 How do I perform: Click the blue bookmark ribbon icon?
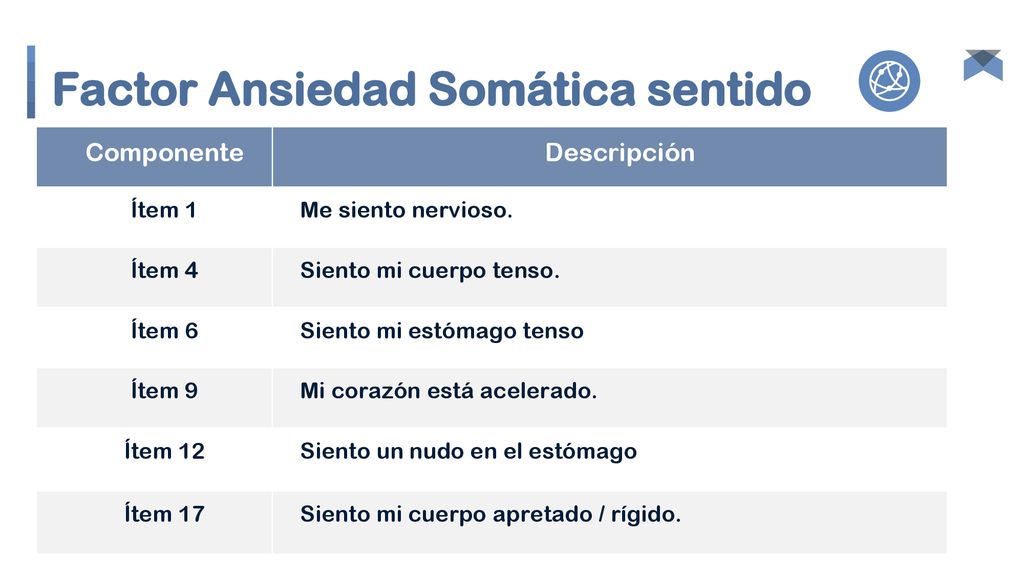tap(983, 65)
